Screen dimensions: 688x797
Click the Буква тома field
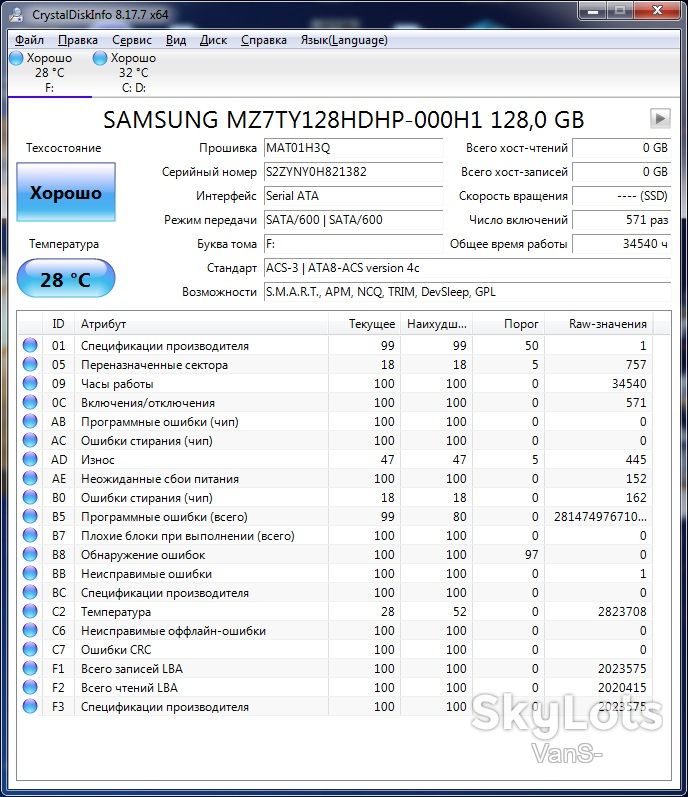pos(353,244)
